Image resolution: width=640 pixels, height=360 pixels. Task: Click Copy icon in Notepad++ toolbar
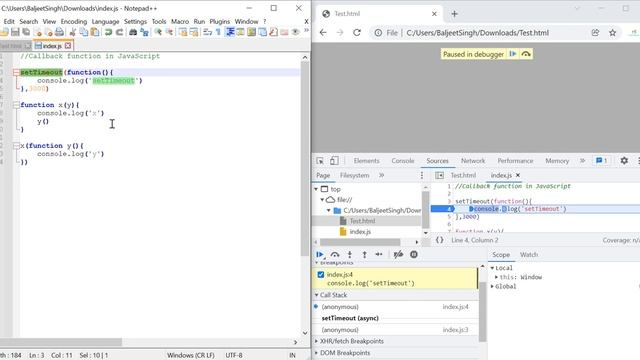(x=84, y=32)
